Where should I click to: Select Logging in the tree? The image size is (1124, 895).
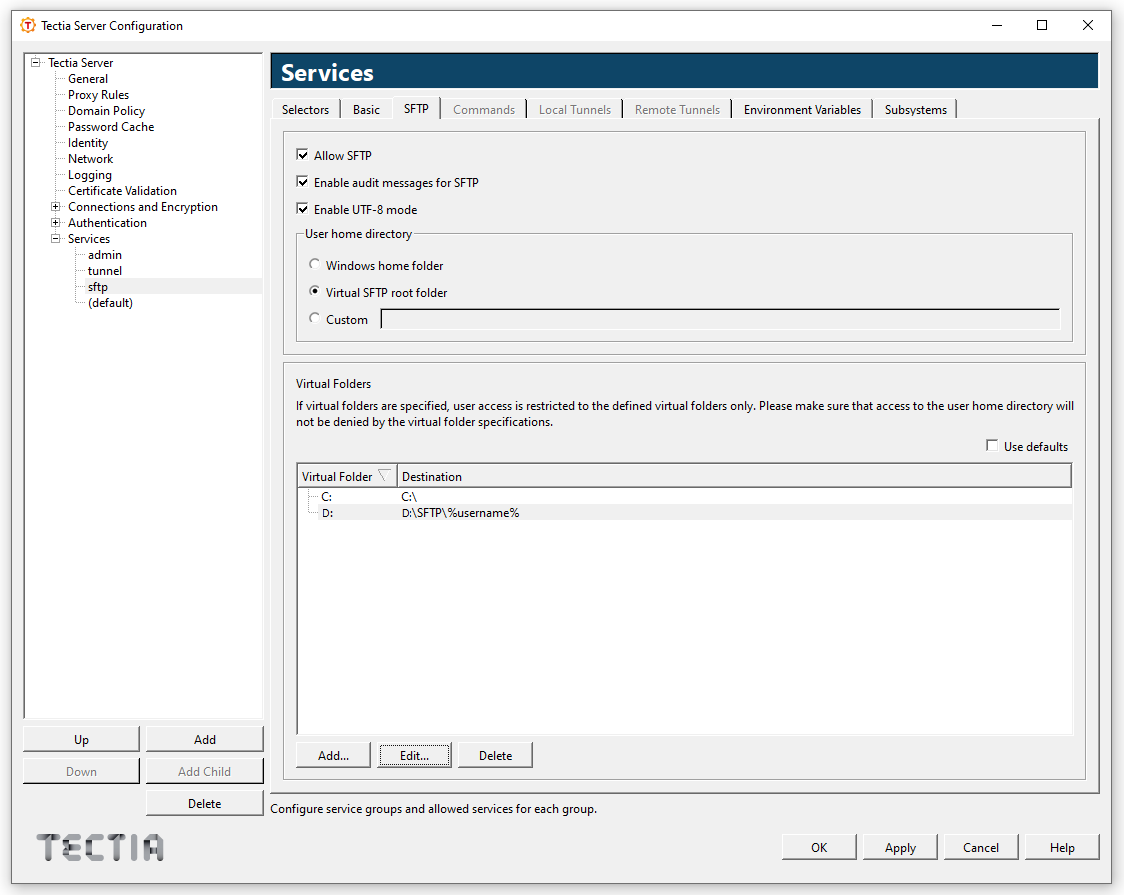pyautogui.click(x=90, y=175)
